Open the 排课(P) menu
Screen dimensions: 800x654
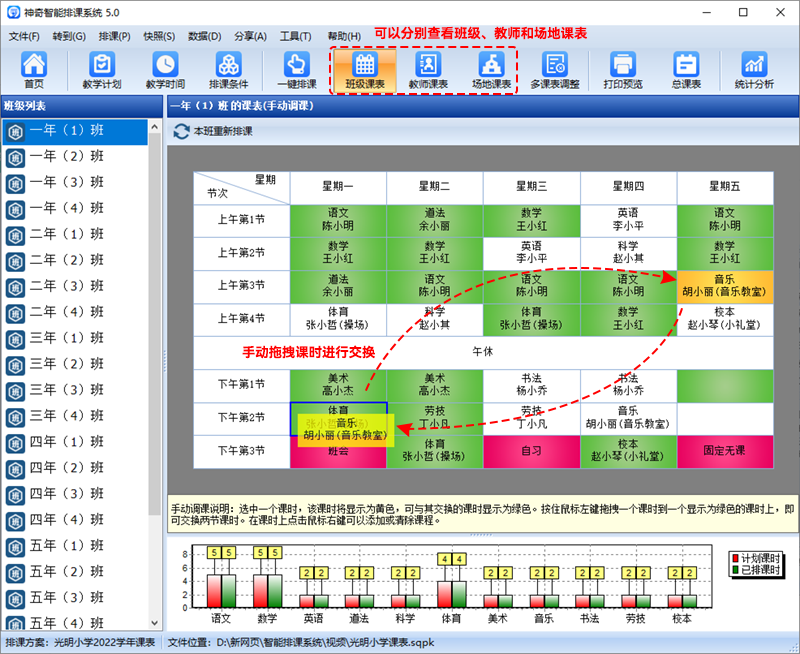pyautogui.click(x=114, y=36)
